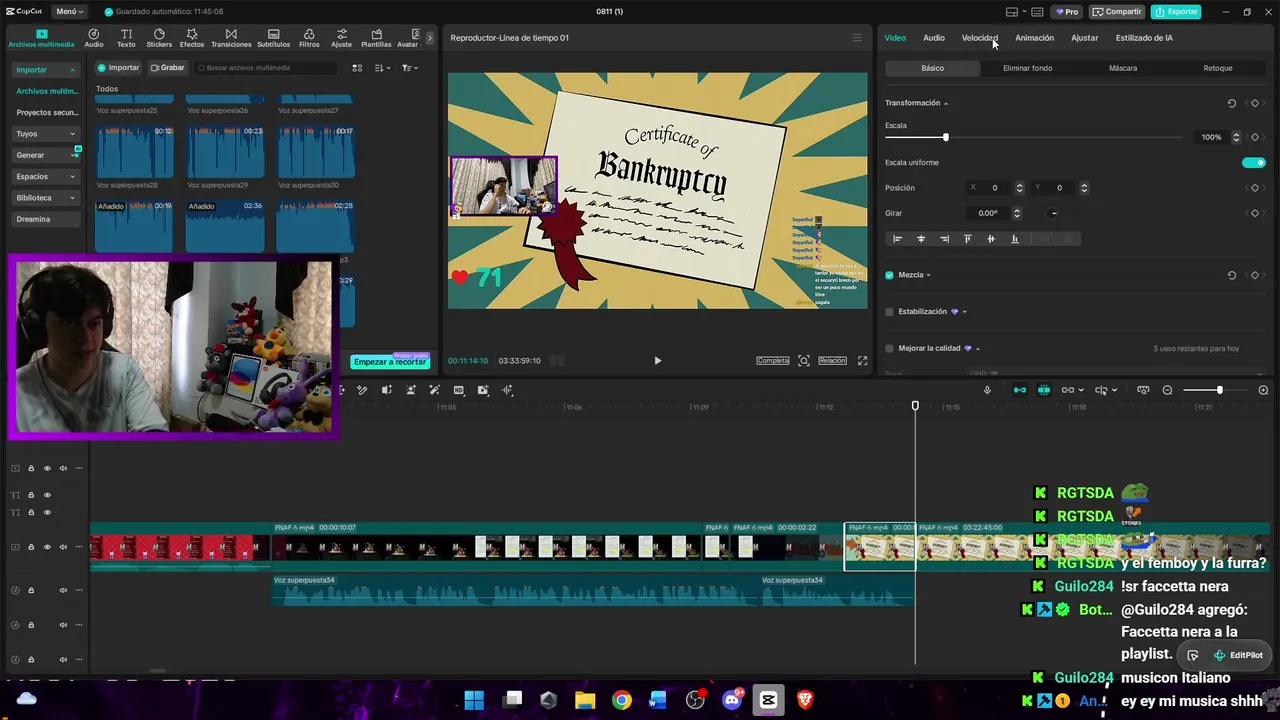Screen dimensions: 1280x720
Task: Expand the Espacios sidebar section
Action: click(72, 177)
